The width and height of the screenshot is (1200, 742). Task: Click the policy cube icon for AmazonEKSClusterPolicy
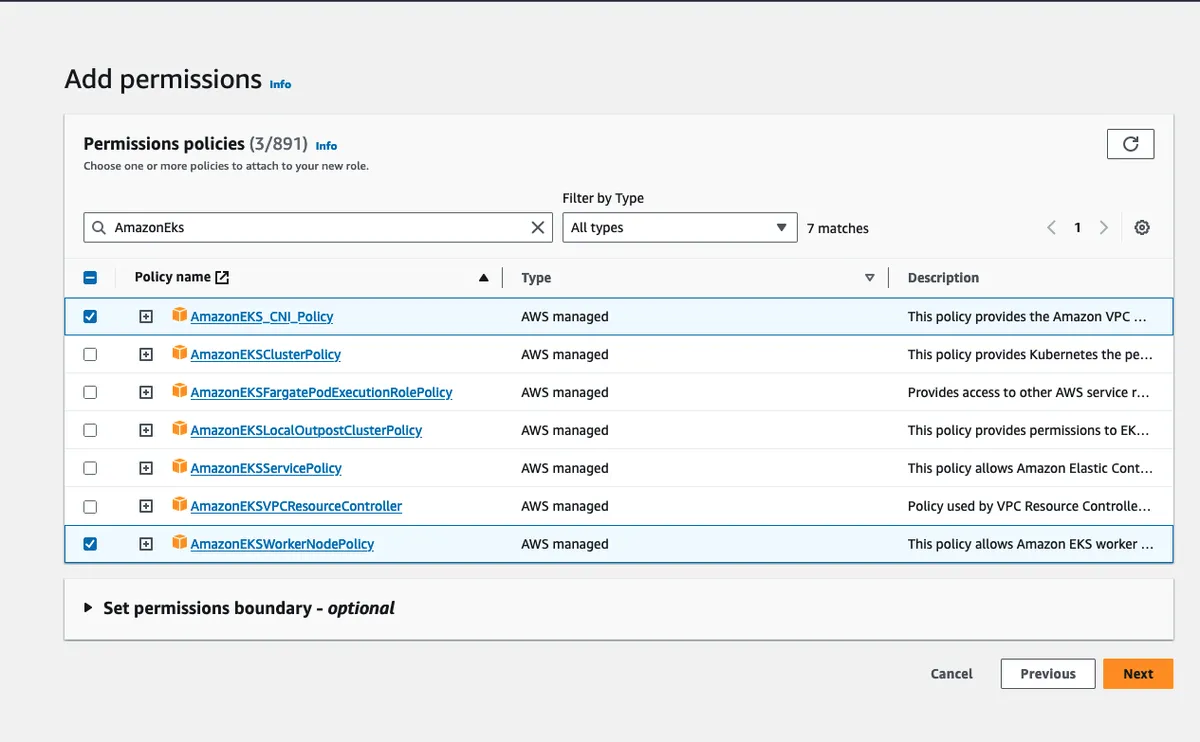pyautogui.click(x=180, y=353)
